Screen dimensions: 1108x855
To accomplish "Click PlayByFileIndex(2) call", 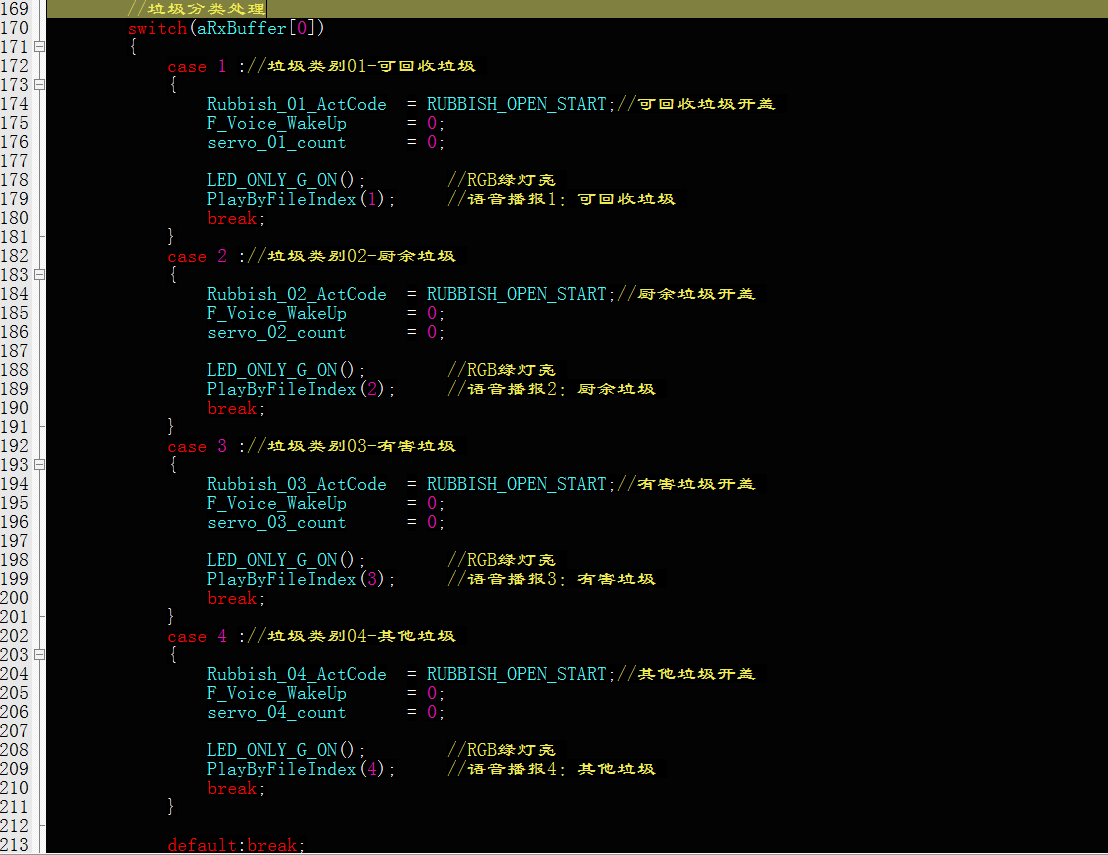I will (295, 389).
